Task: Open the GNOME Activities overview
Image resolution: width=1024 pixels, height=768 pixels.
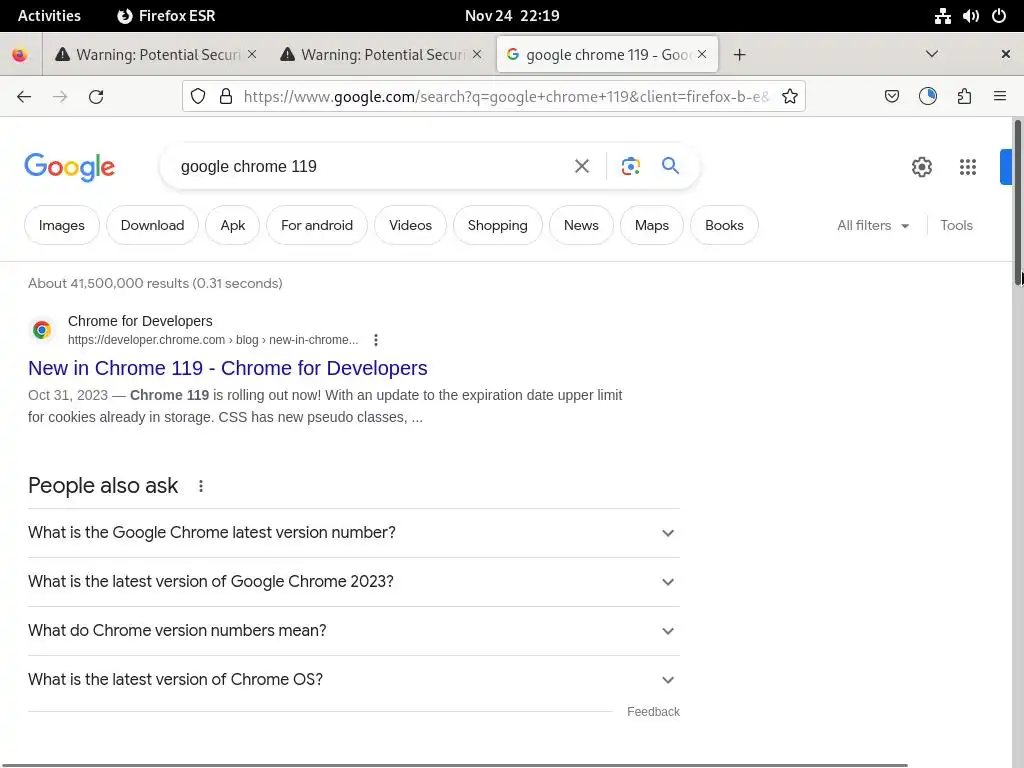Action: [x=49, y=16]
